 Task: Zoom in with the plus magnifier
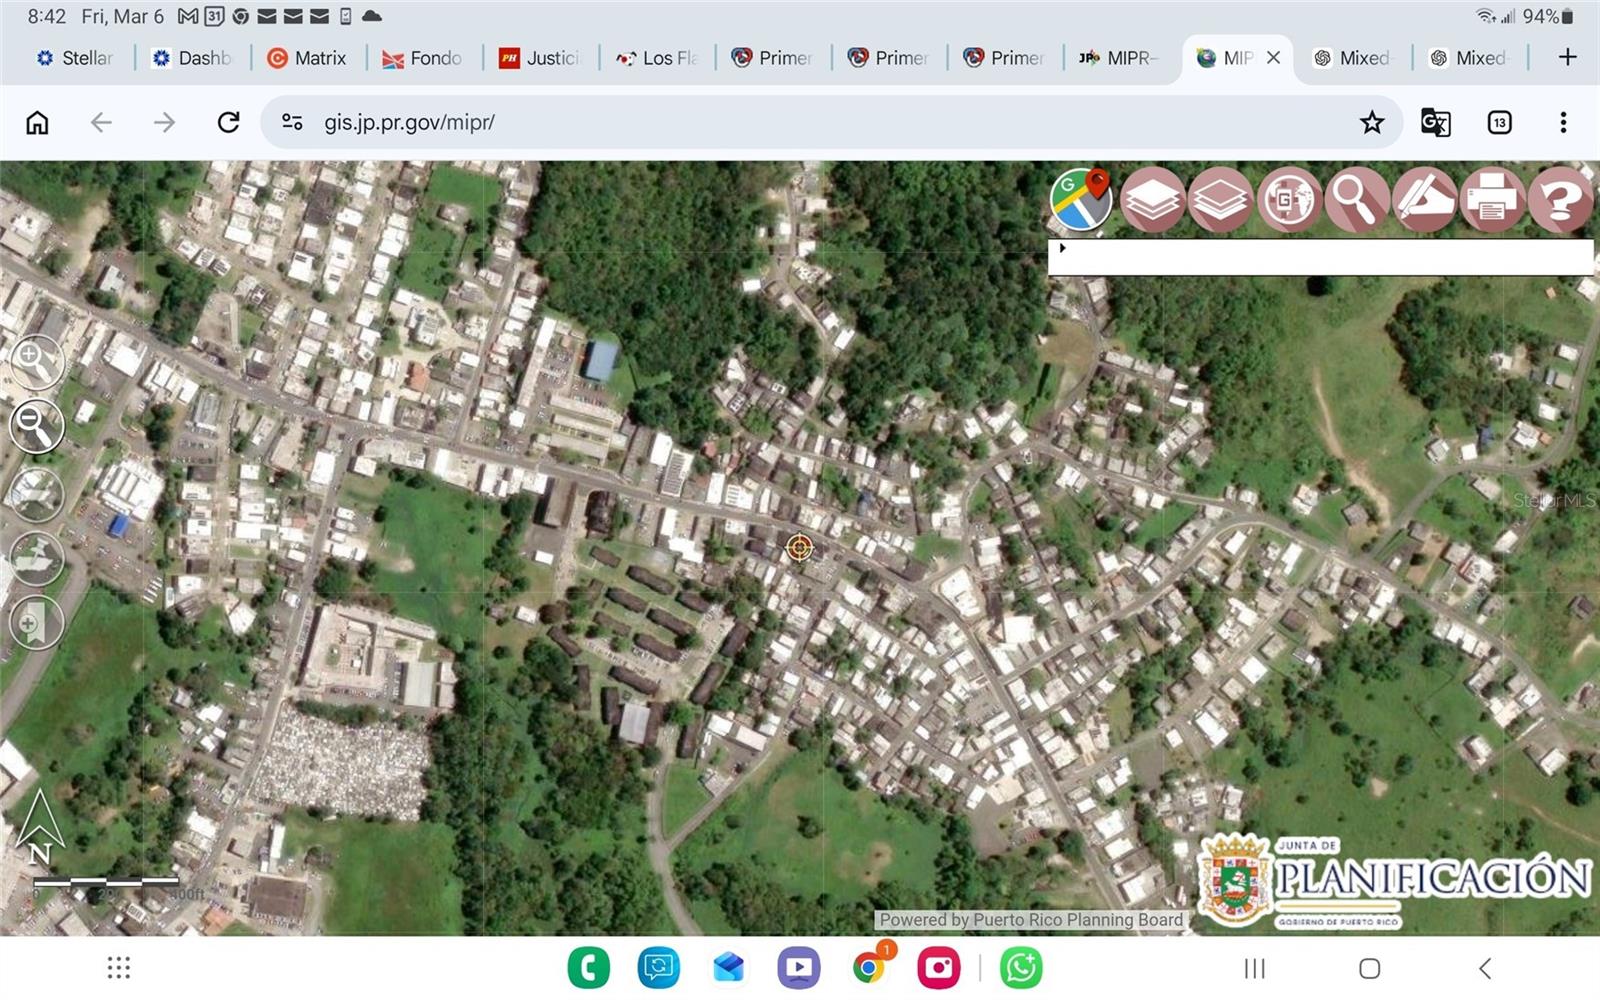point(37,362)
